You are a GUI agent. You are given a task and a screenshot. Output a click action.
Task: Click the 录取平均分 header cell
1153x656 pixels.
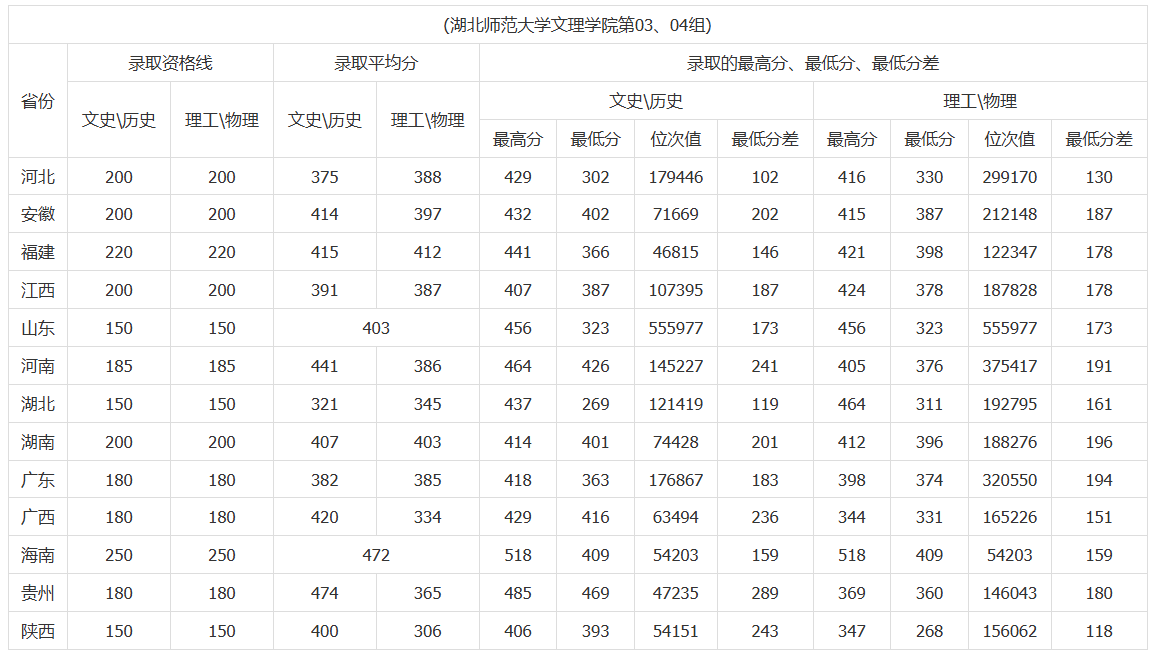pos(376,63)
